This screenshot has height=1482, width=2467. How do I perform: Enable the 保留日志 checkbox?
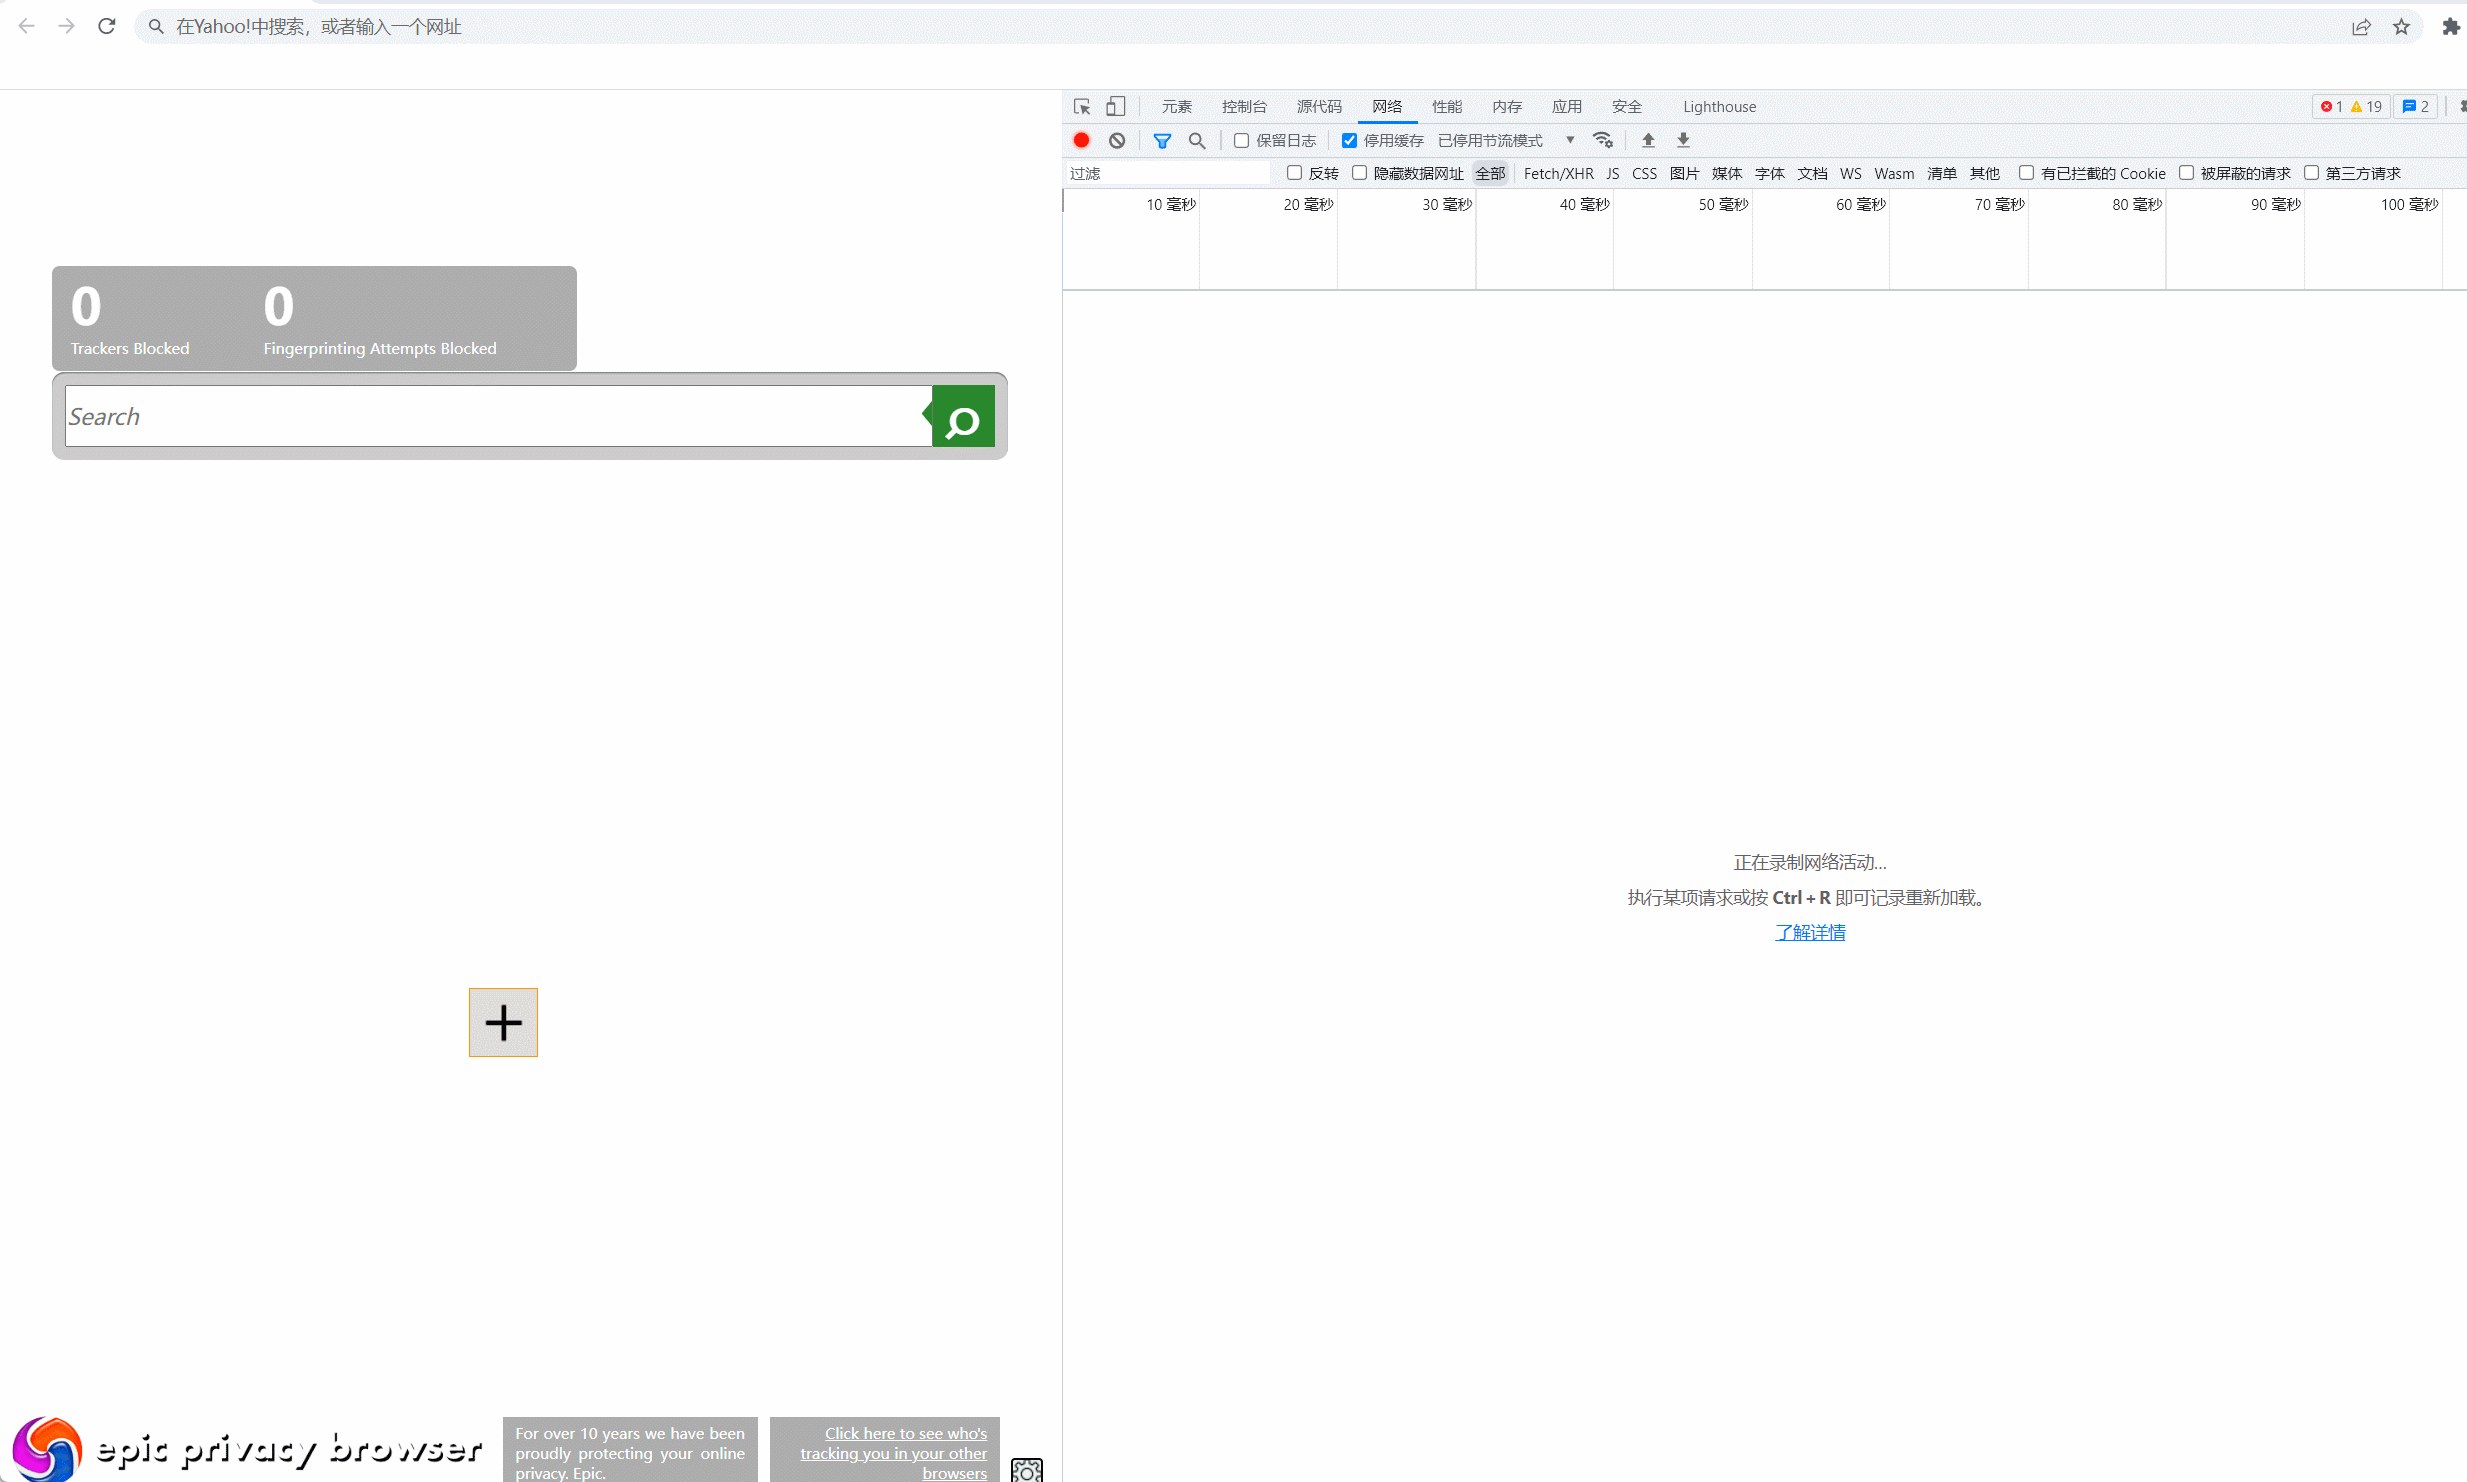1241,140
